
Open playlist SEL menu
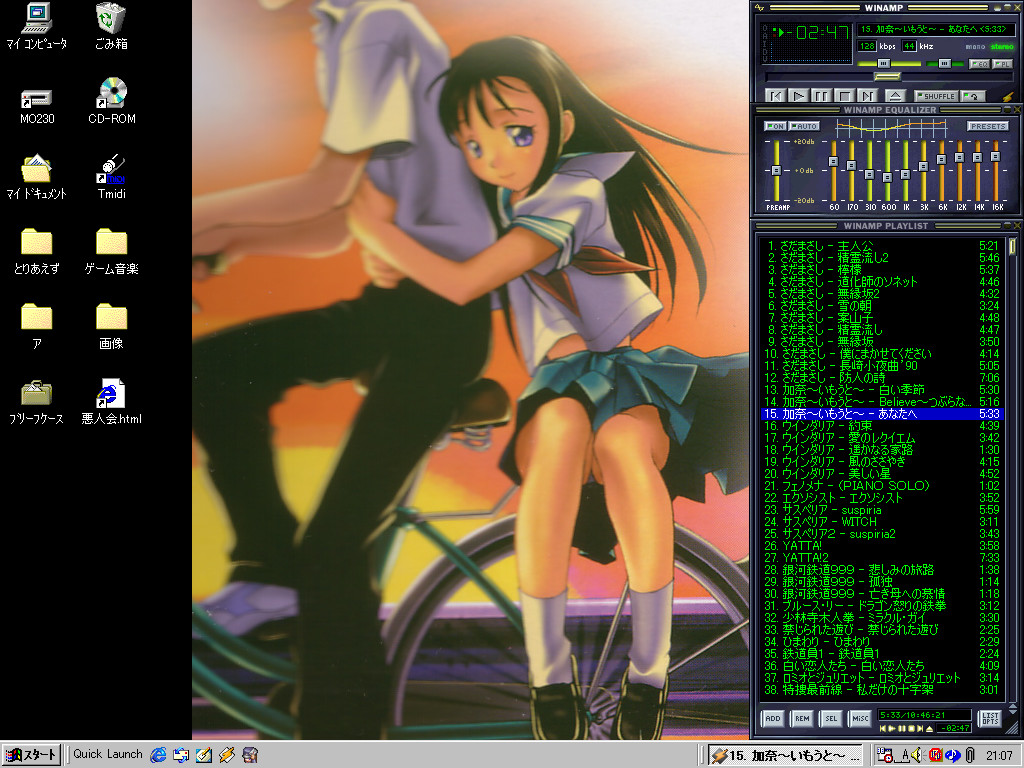[831, 718]
